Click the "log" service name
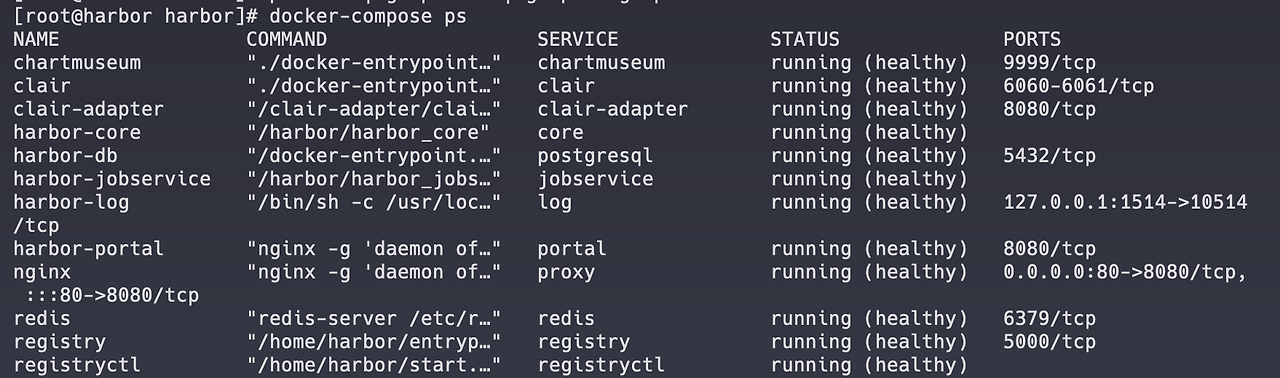Screen dimensions: 1280x378 (x=555, y=202)
